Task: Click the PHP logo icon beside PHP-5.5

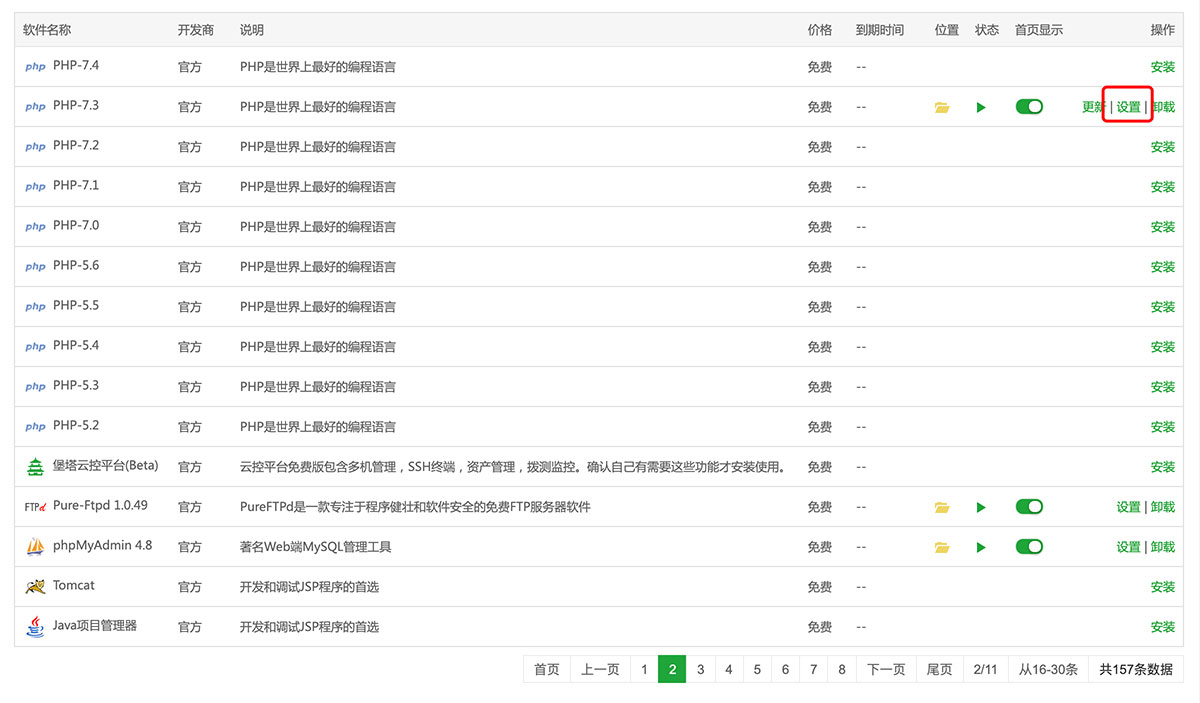Action: click(x=35, y=307)
